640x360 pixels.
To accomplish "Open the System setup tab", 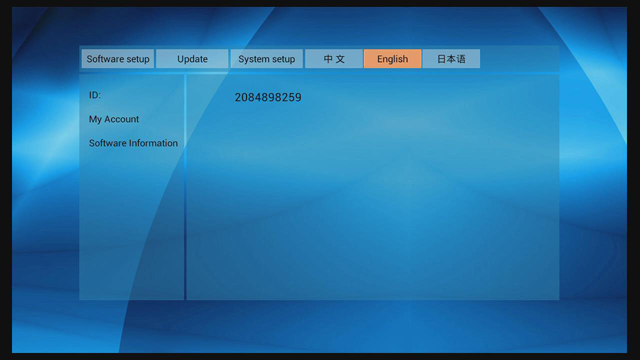I will pos(267,59).
